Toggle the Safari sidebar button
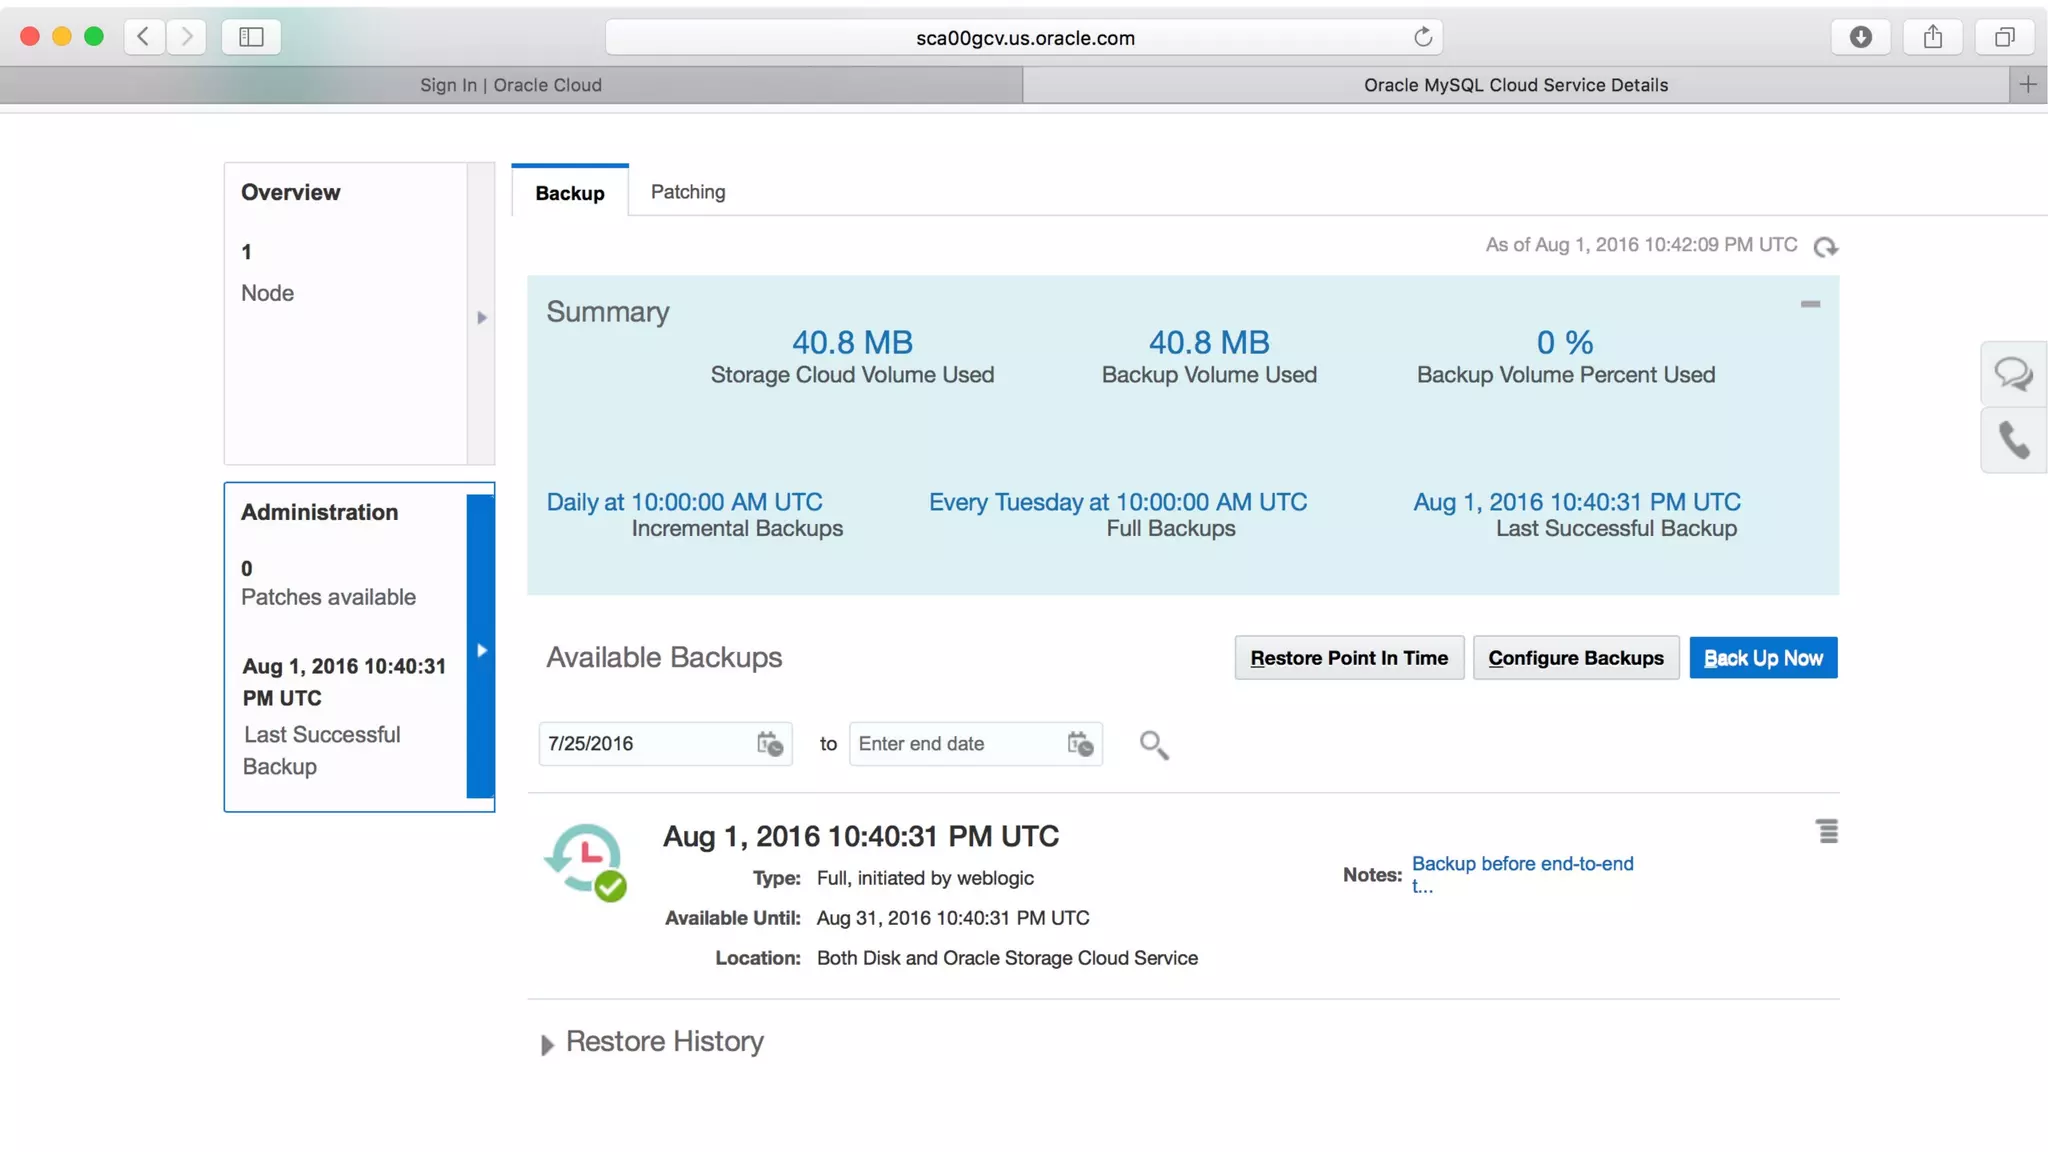Viewport: 2048px width, 1152px height. click(251, 37)
